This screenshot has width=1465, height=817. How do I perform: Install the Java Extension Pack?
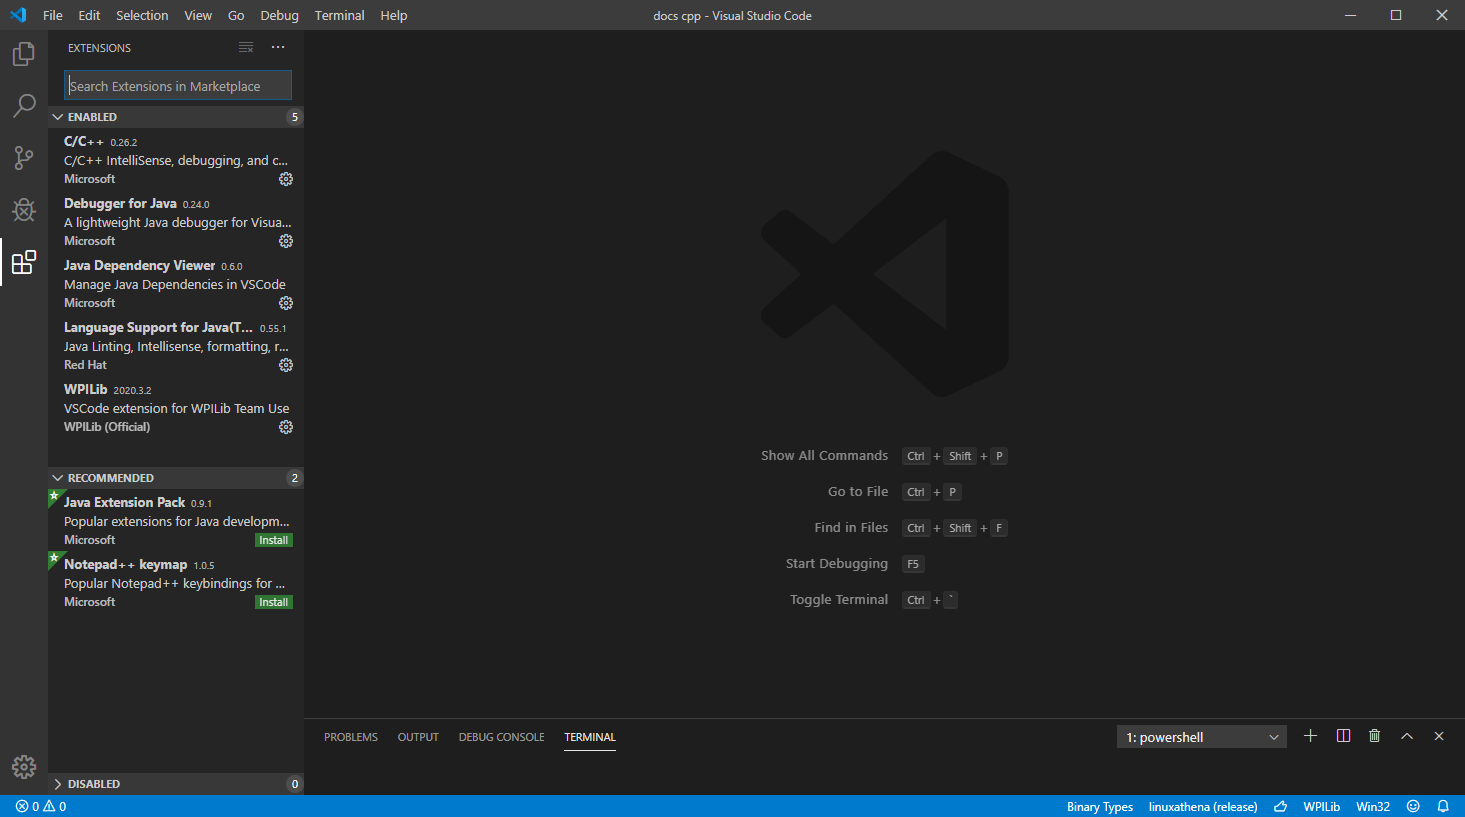coord(274,540)
